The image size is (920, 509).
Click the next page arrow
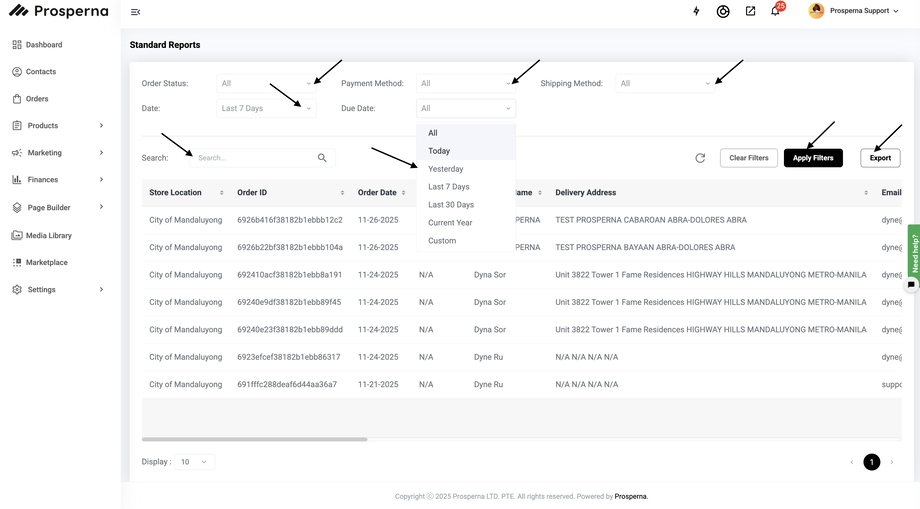click(x=892, y=462)
